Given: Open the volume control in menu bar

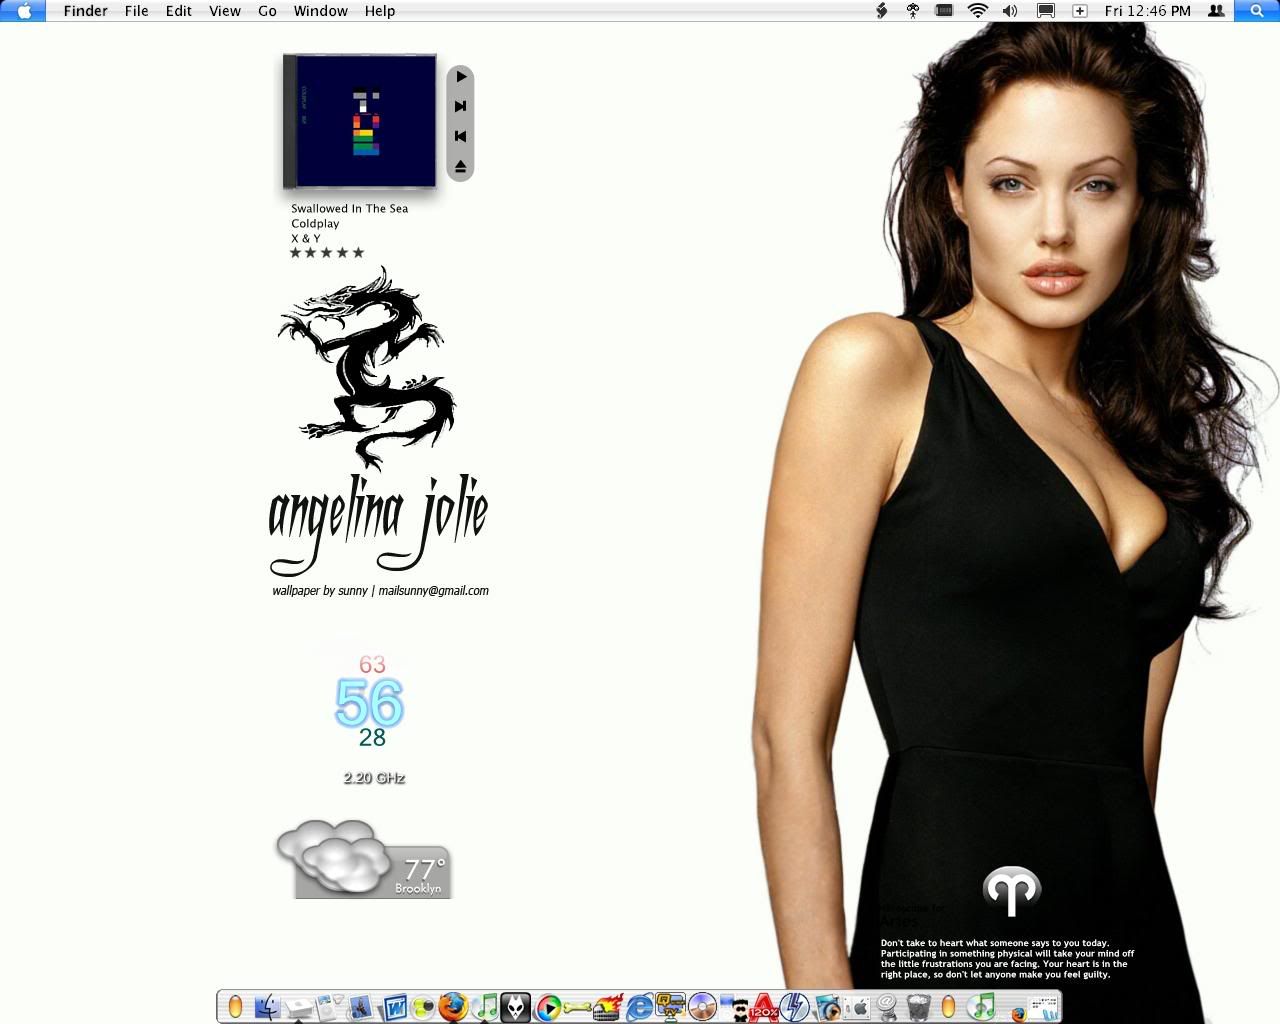Looking at the screenshot, I should [x=1010, y=11].
